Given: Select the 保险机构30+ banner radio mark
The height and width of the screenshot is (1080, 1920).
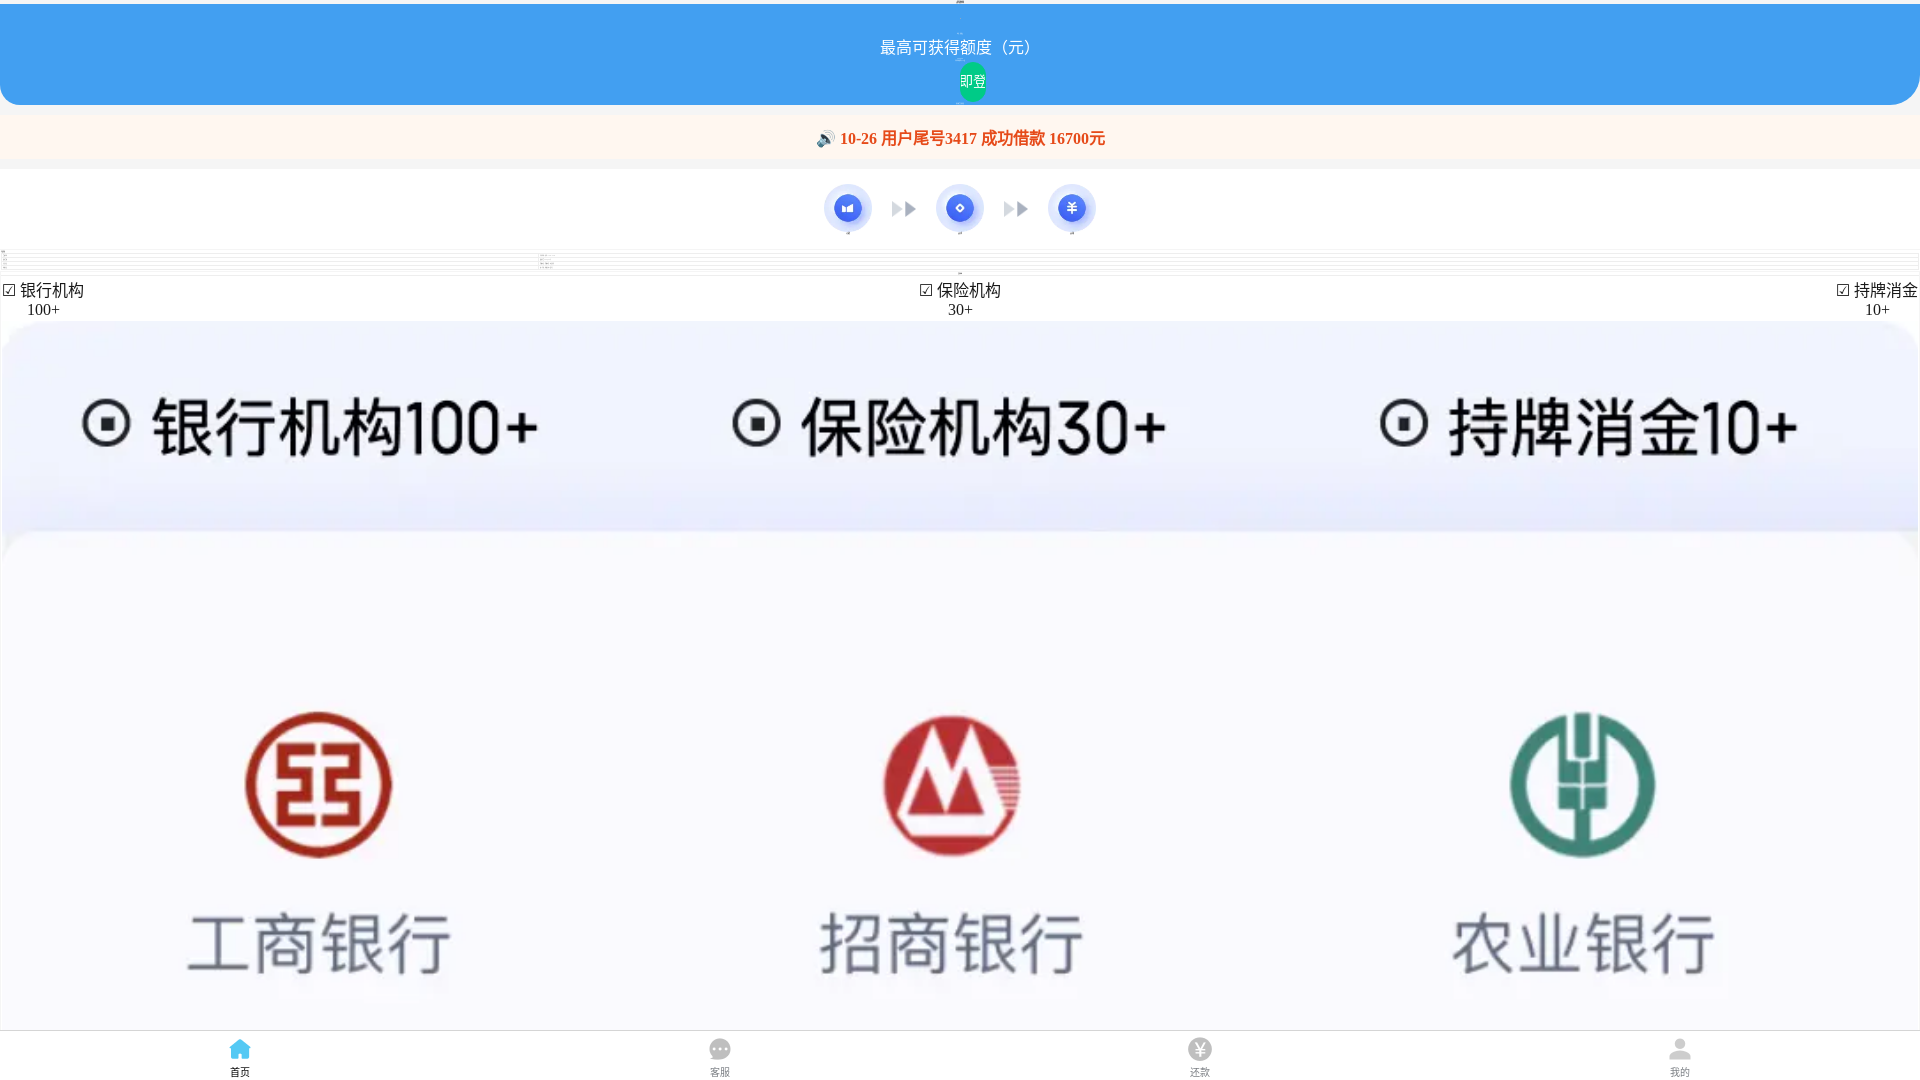Looking at the screenshot, I should [756, 423].
